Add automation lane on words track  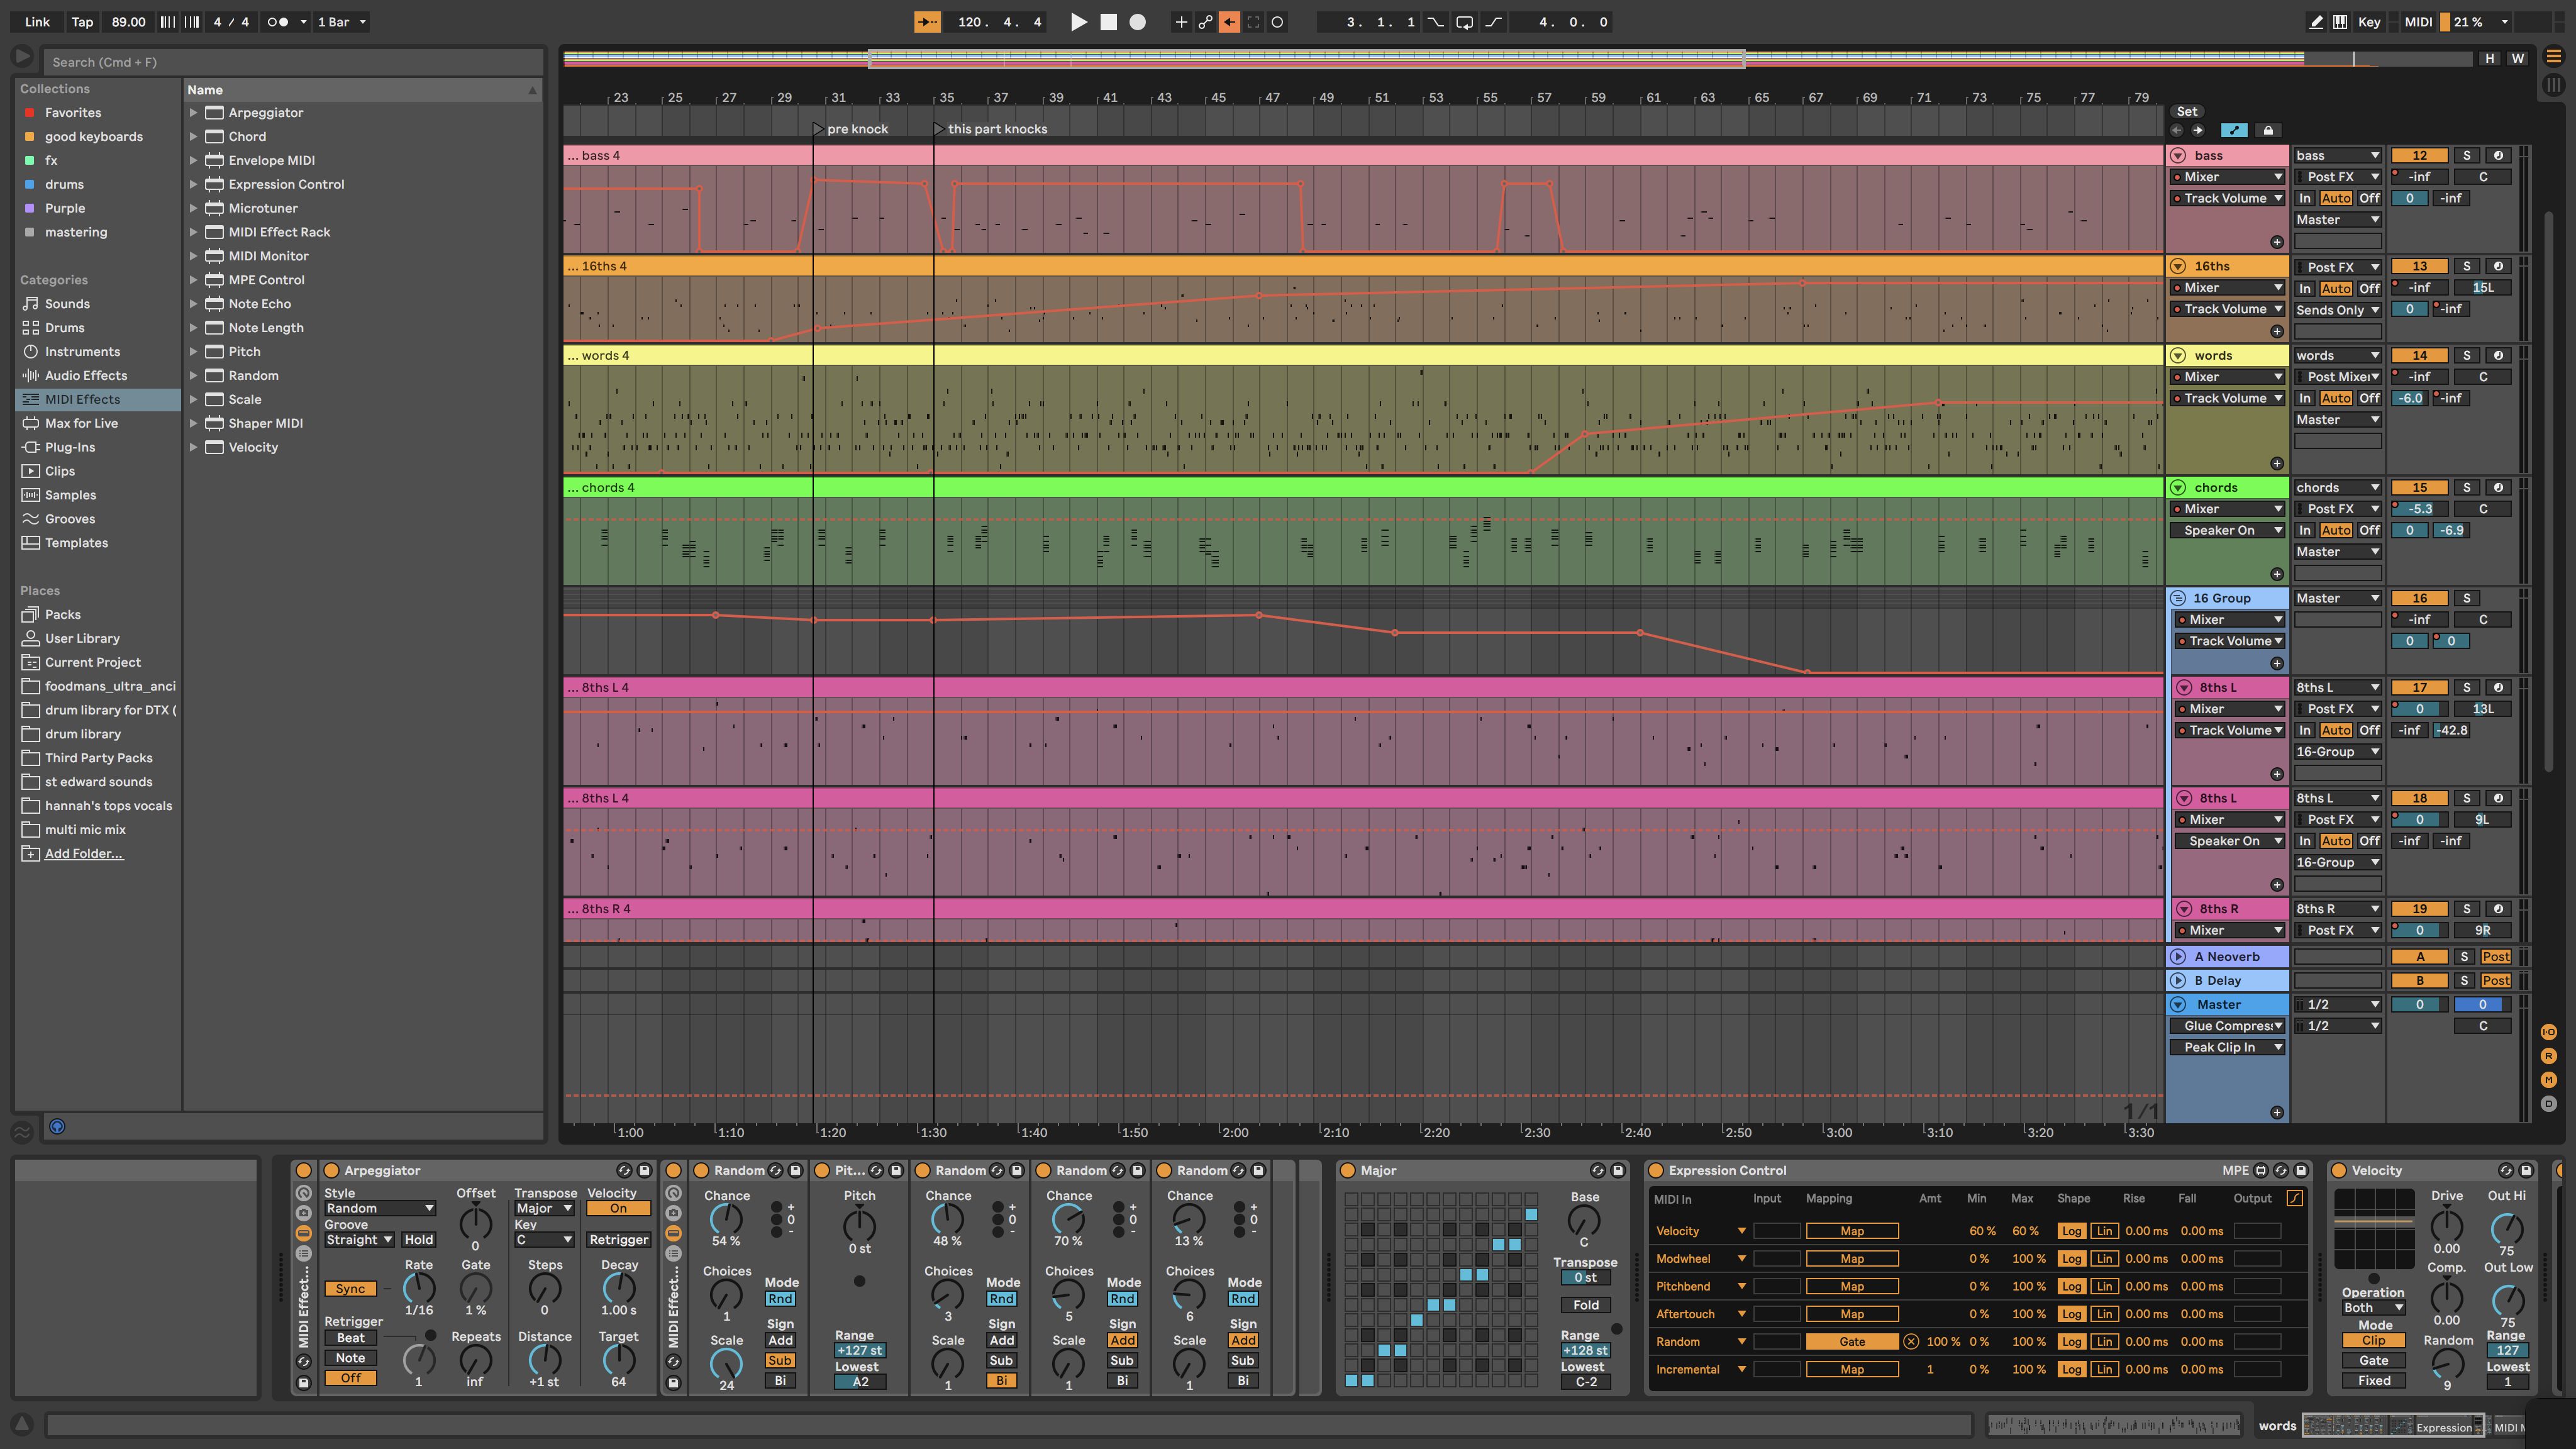click(x=2277, y=464)
